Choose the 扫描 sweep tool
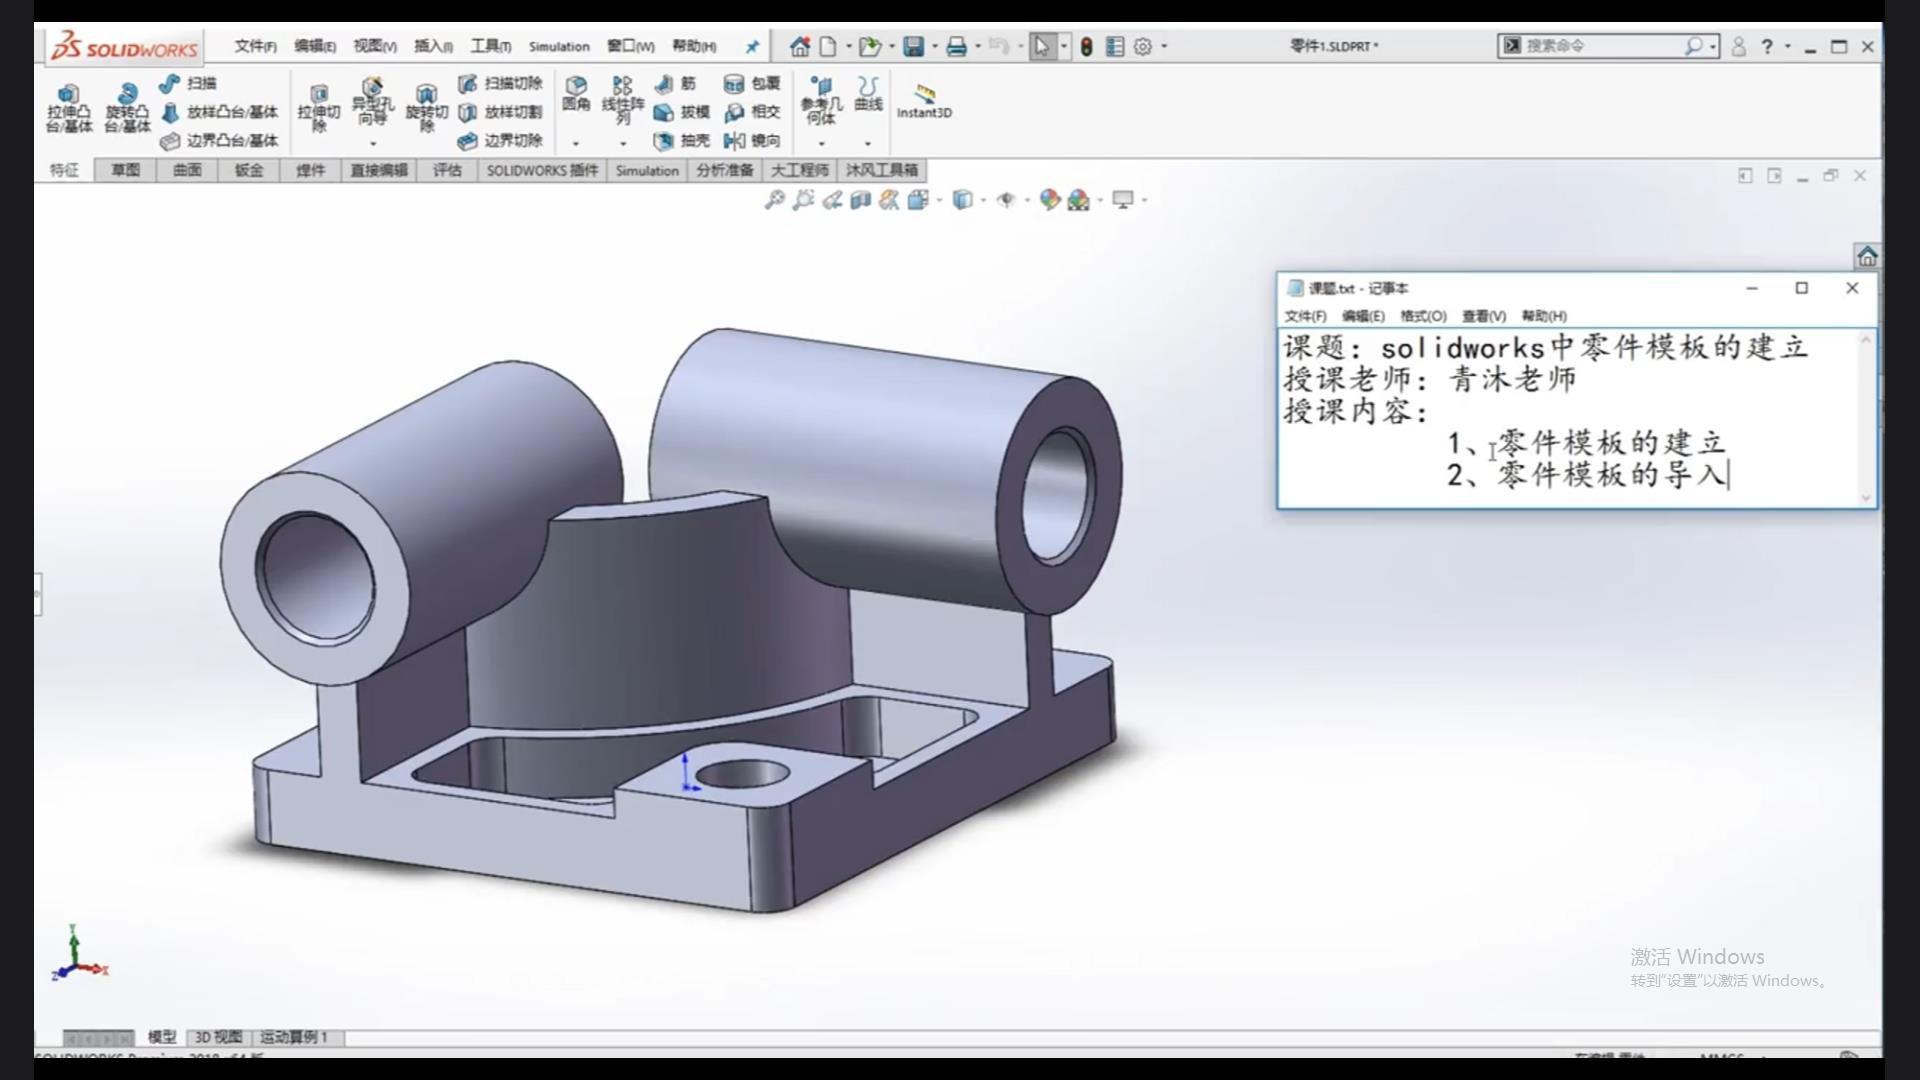This screenshot has height=1080, width=1920. 188,83
